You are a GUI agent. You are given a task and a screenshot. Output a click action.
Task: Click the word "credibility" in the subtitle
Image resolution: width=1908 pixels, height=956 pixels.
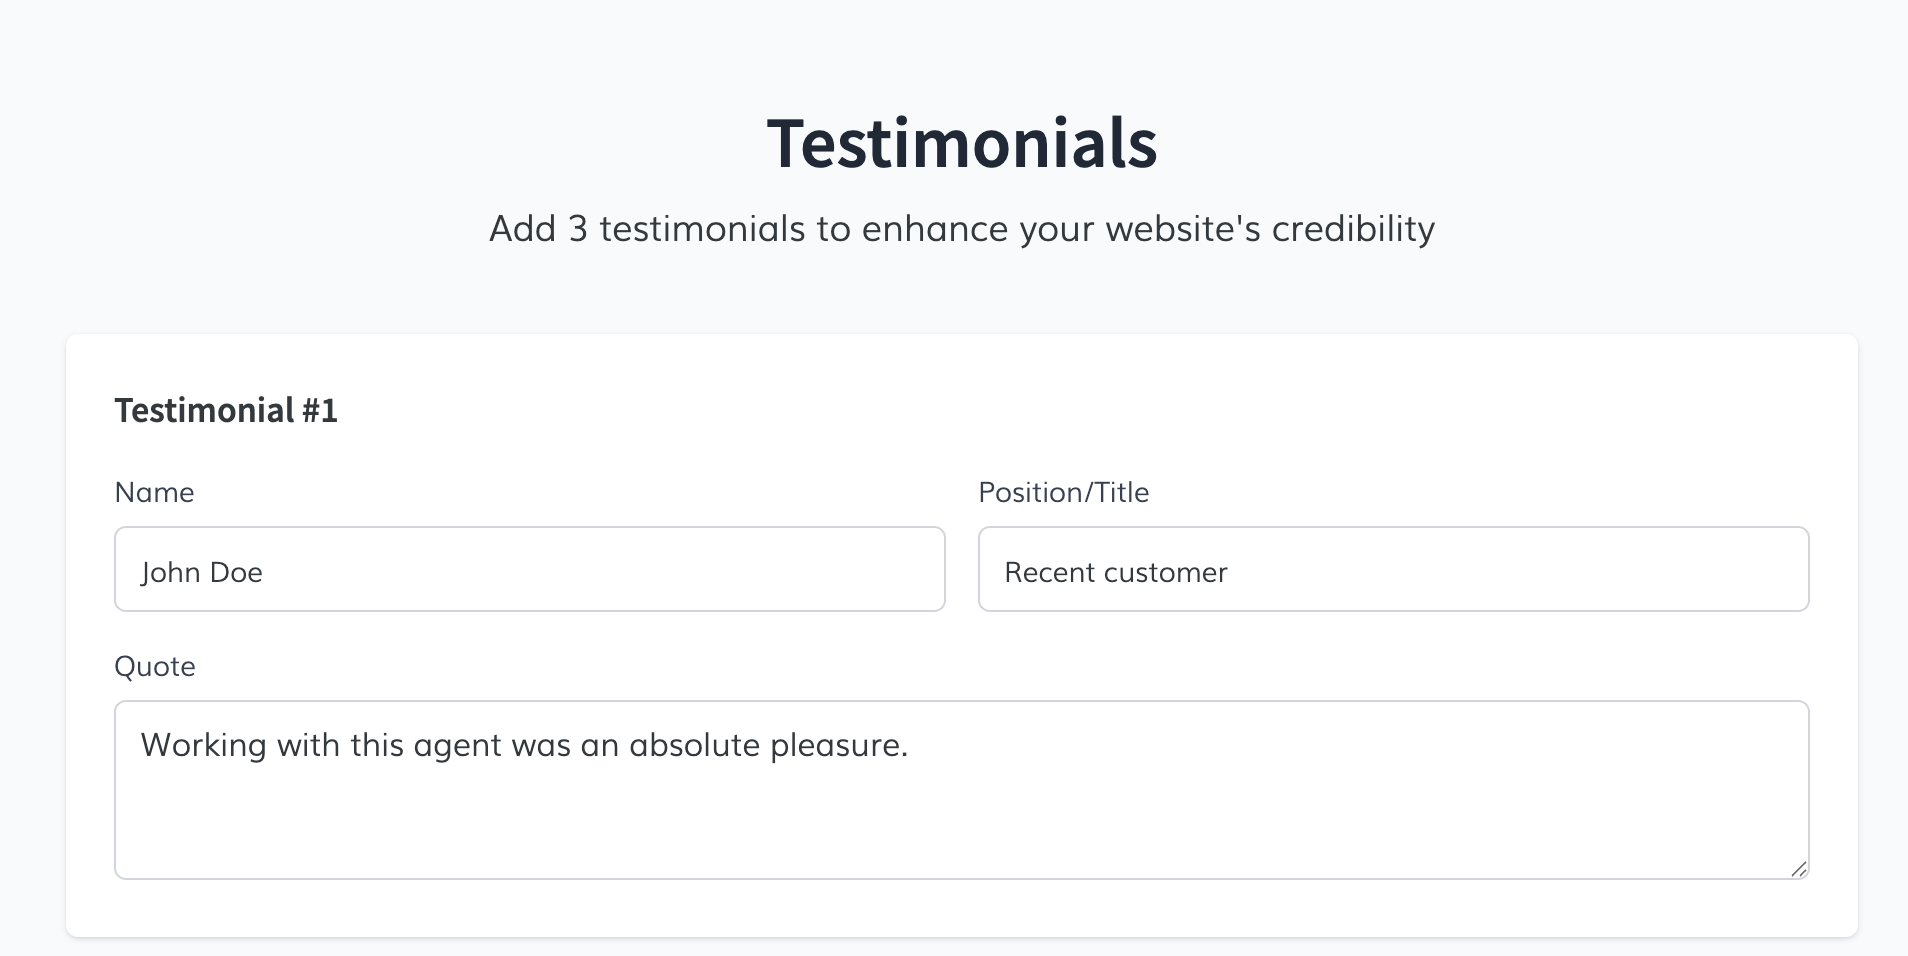1353,229
